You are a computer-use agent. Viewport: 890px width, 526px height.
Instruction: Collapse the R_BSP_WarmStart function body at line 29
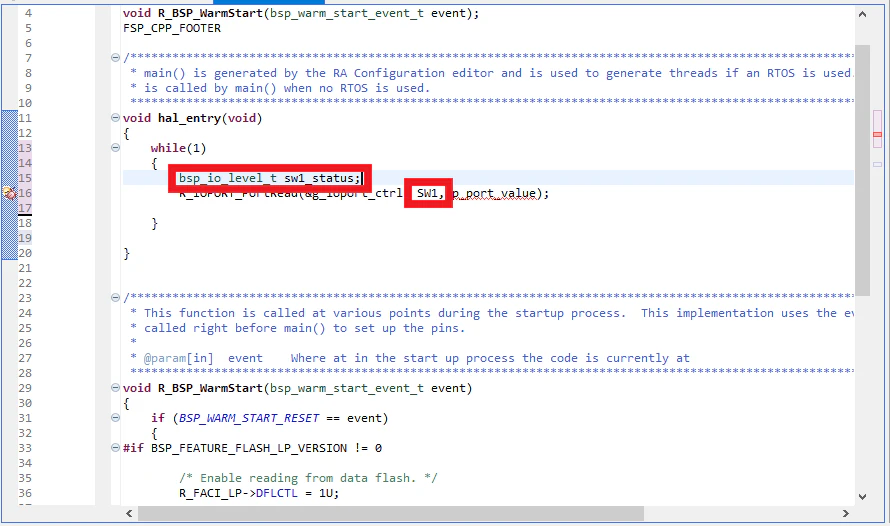coord(115,388)
